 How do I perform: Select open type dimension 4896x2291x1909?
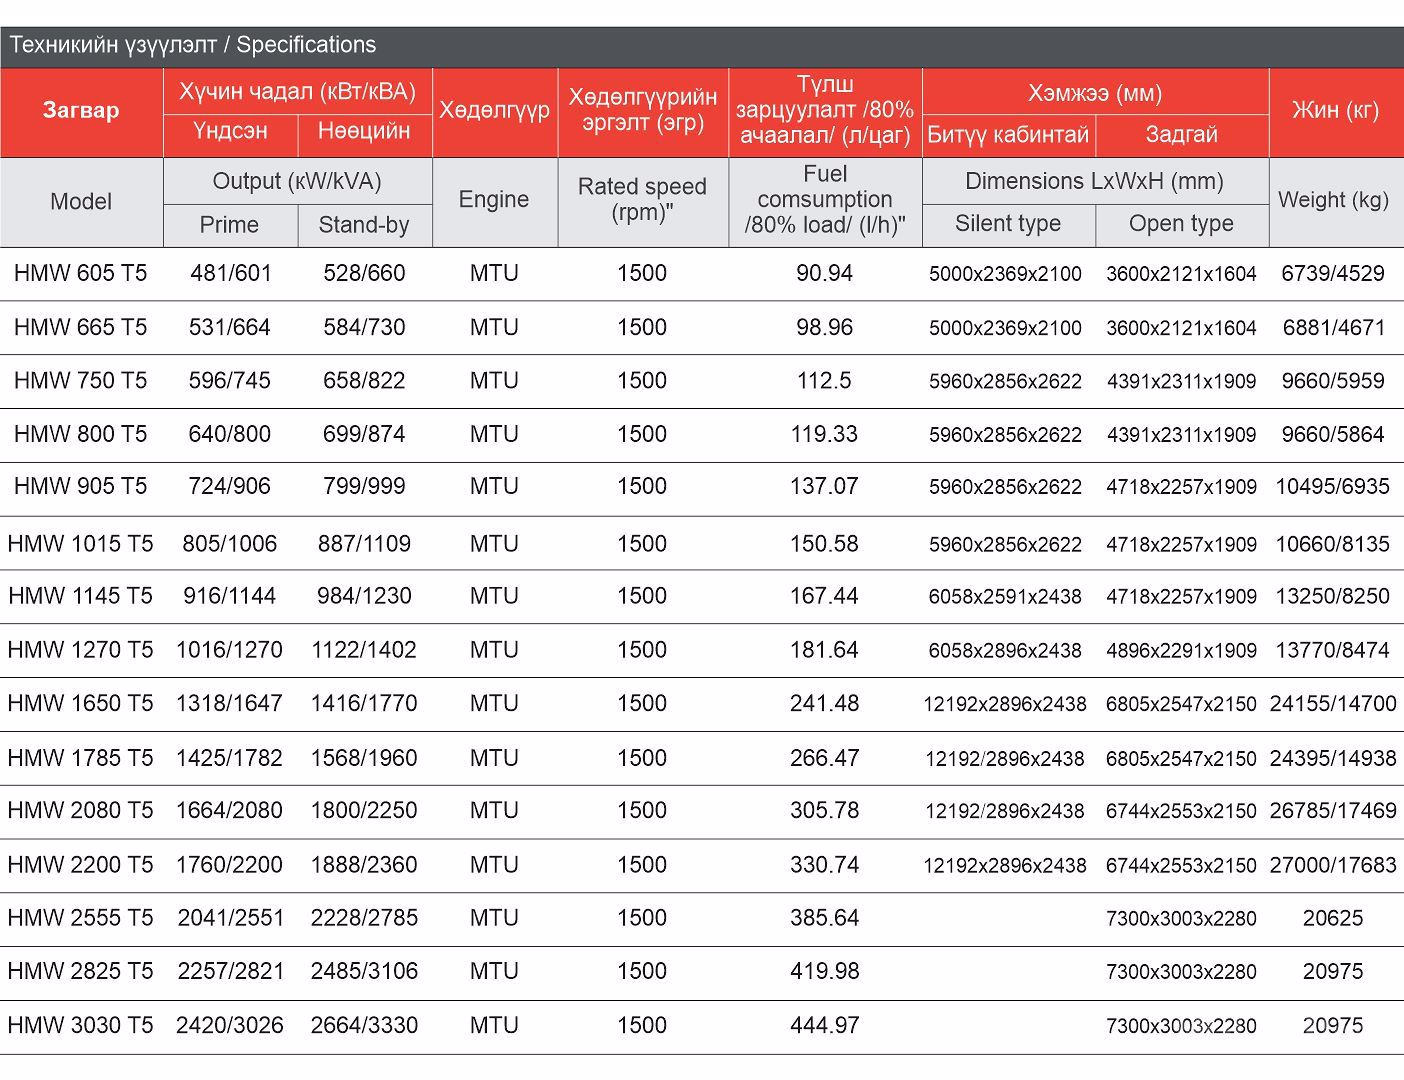[1181, 651]
